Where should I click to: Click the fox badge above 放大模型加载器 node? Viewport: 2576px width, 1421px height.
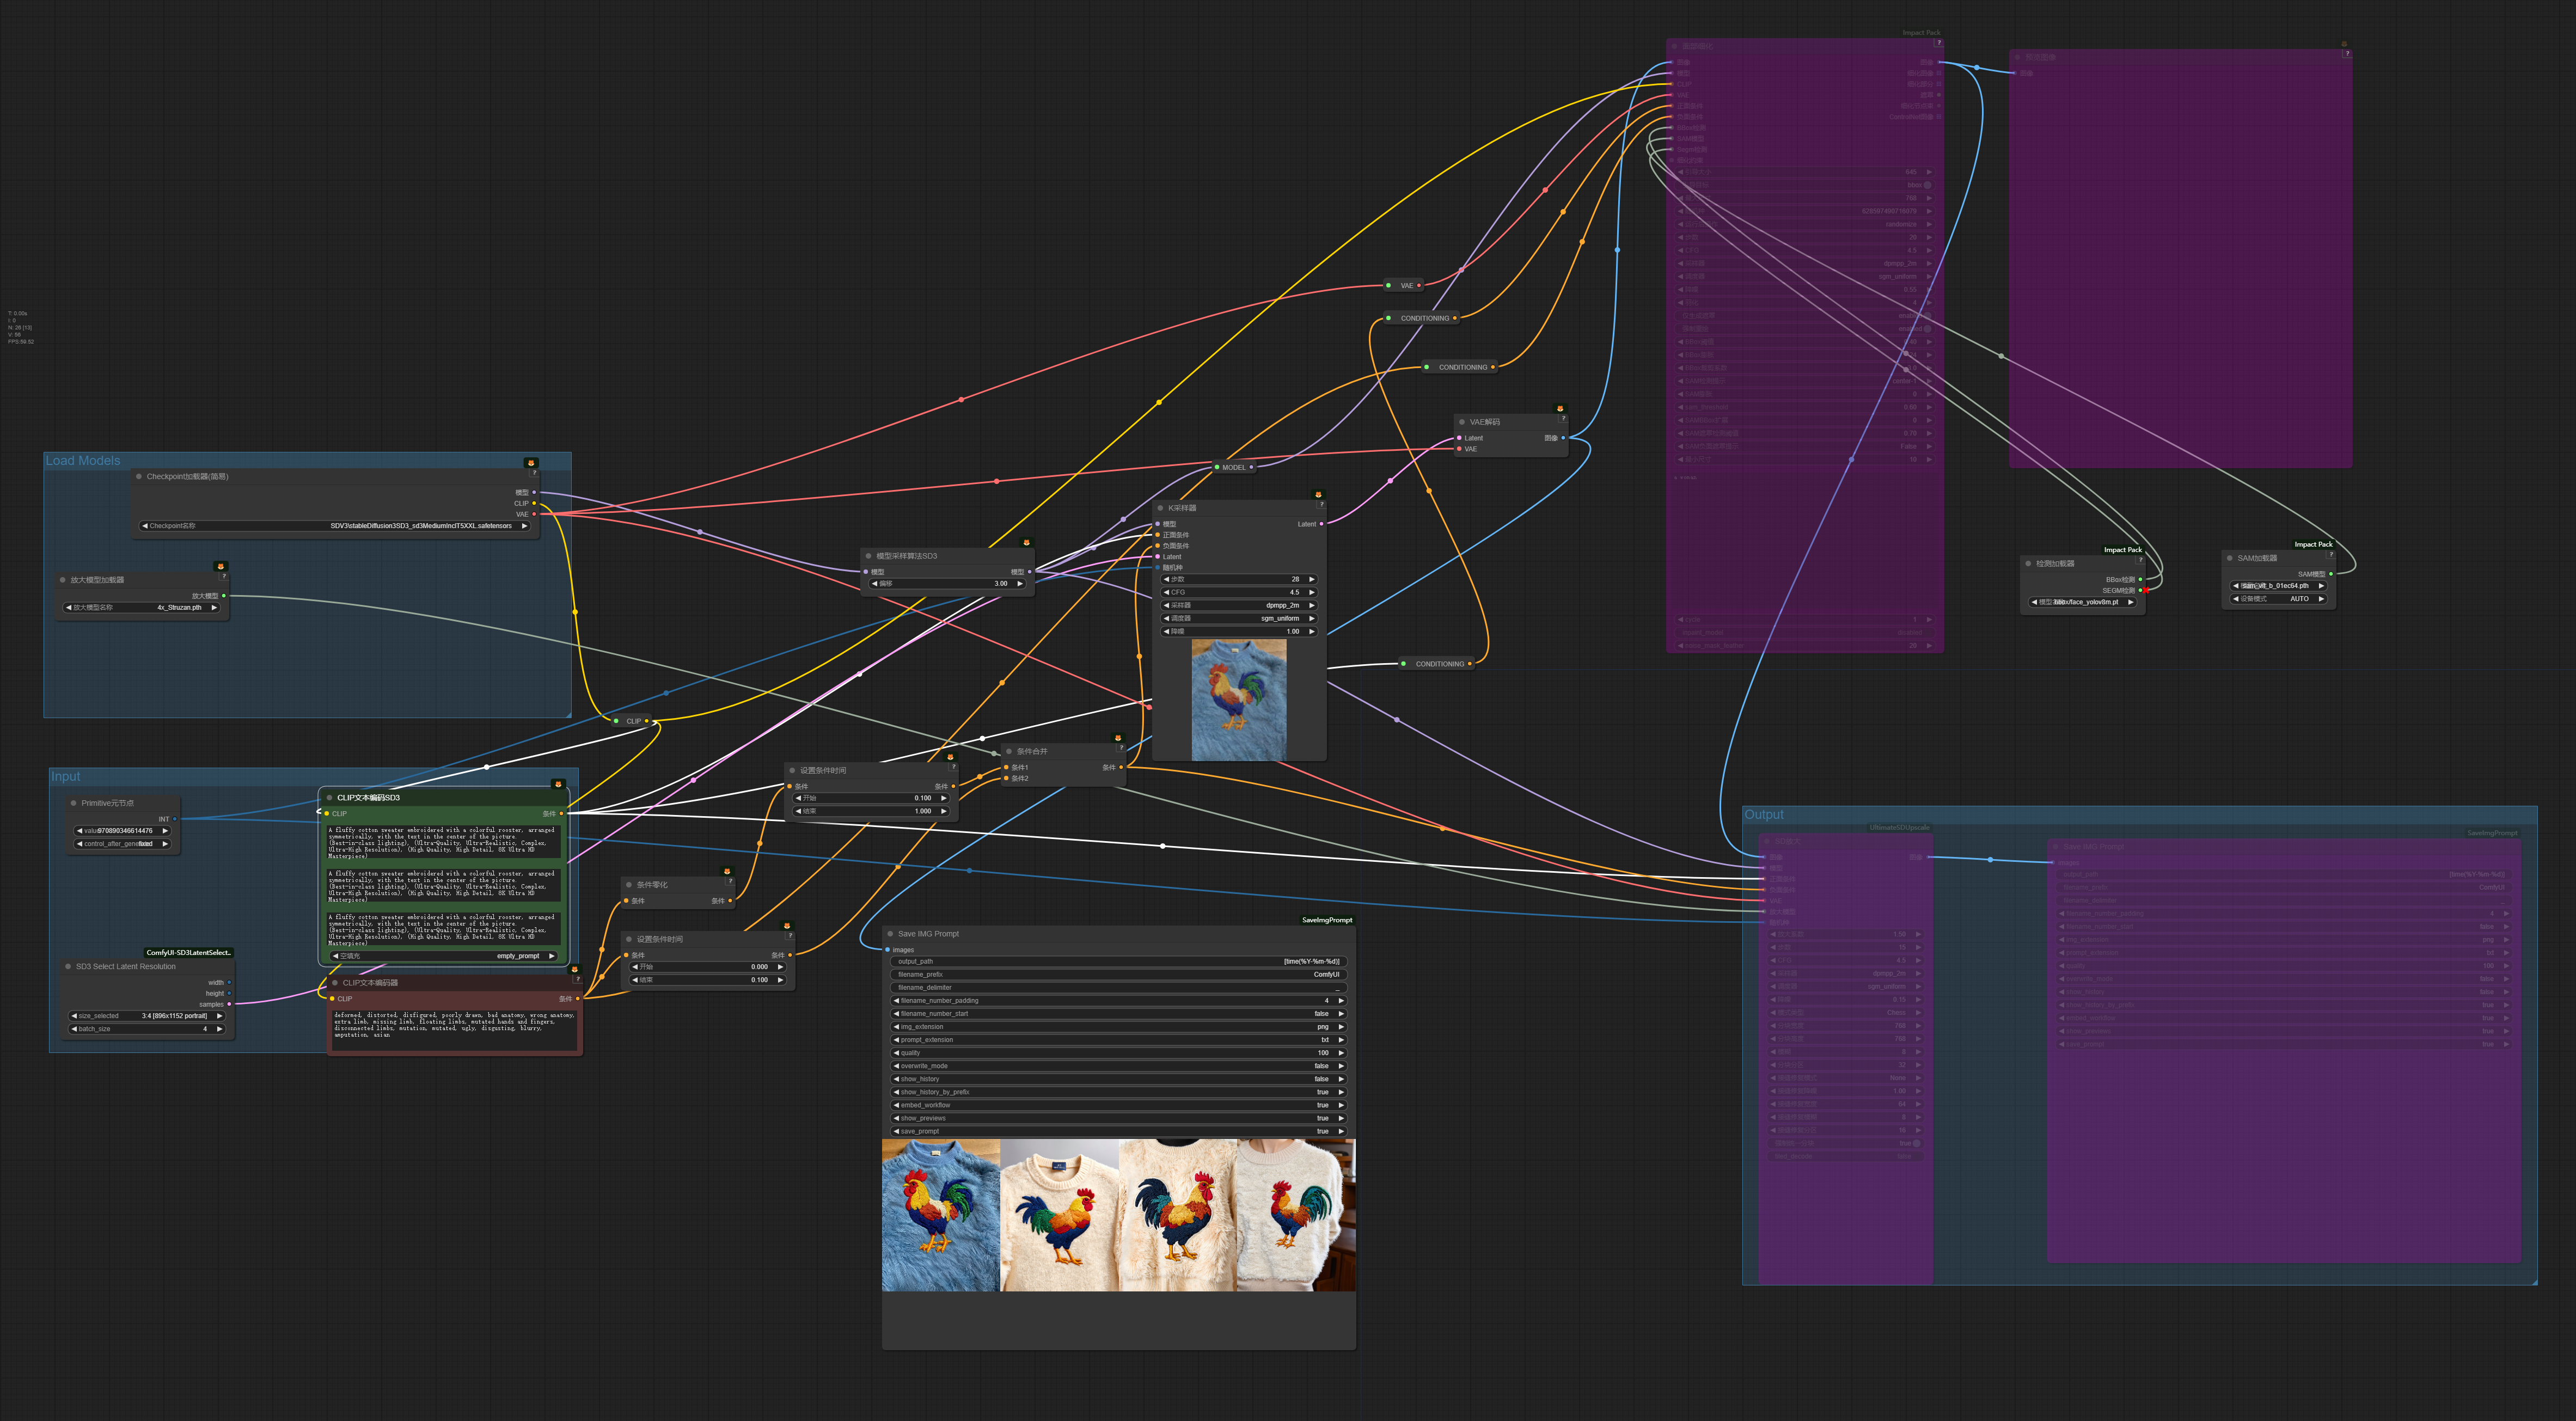coord(221,567)
